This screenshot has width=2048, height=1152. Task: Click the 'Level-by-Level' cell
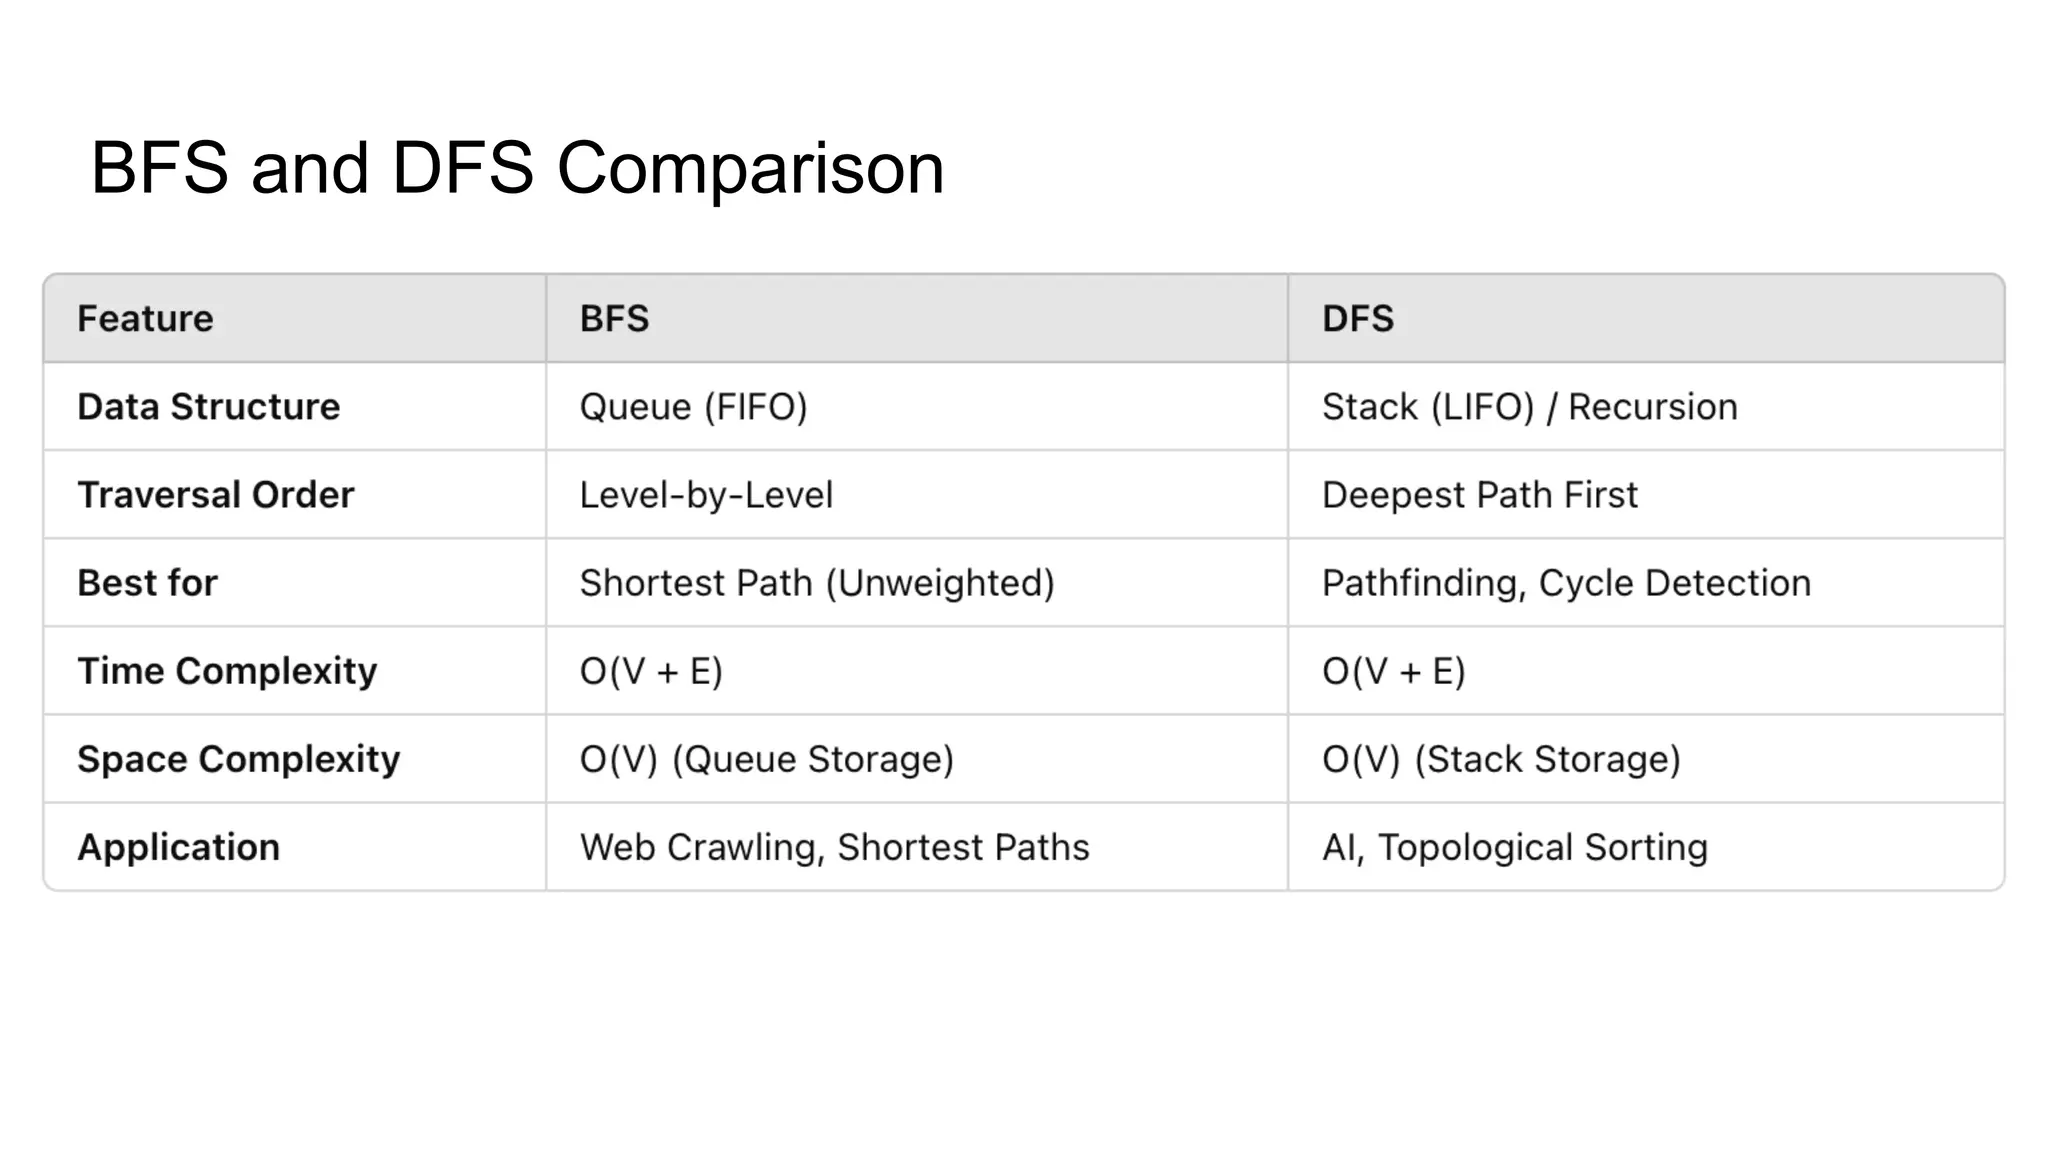pos(706,495)
